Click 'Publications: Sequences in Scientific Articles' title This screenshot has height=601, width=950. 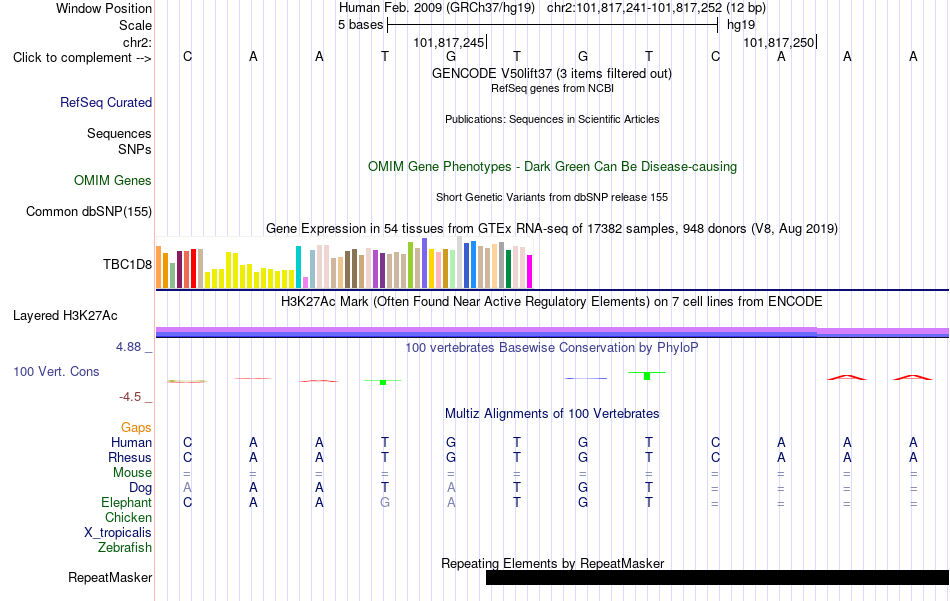pos(552,119)
